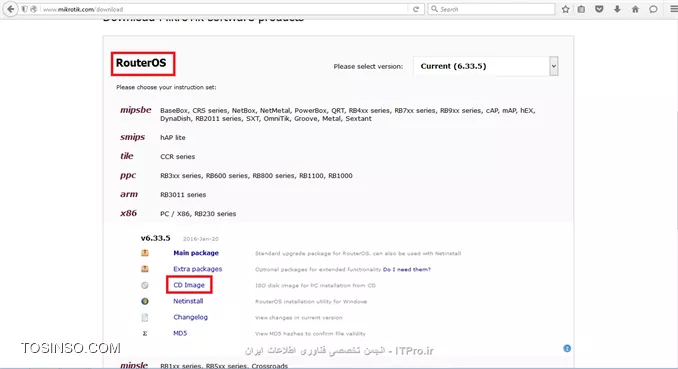This screenshot has width=678, height=369.
Task: Click the Changelog document icon
Action: pos(145,317)
